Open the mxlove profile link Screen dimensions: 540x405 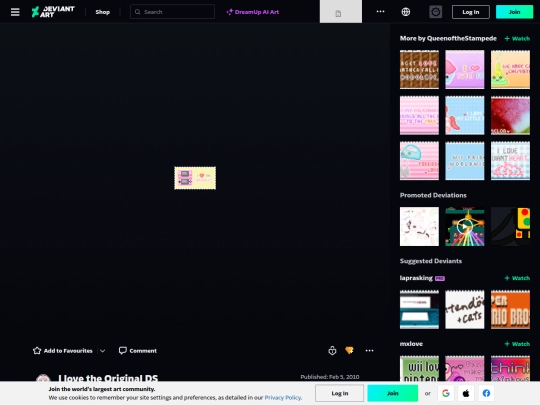coord(411,344)
